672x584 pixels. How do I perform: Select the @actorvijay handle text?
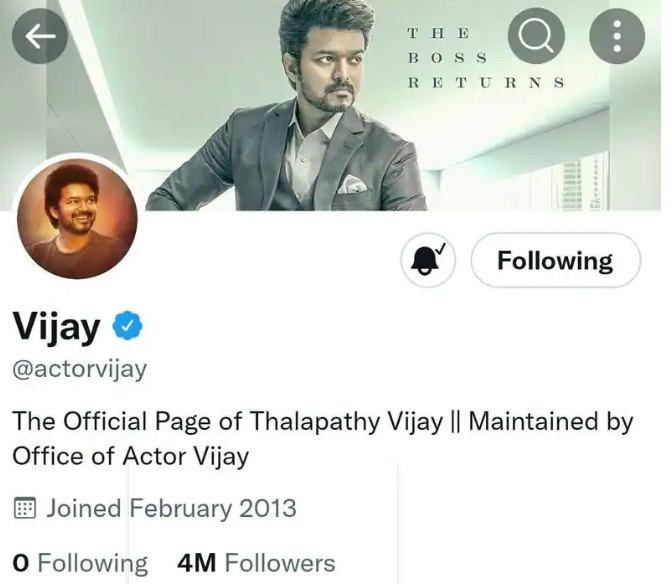click(80, 369)
